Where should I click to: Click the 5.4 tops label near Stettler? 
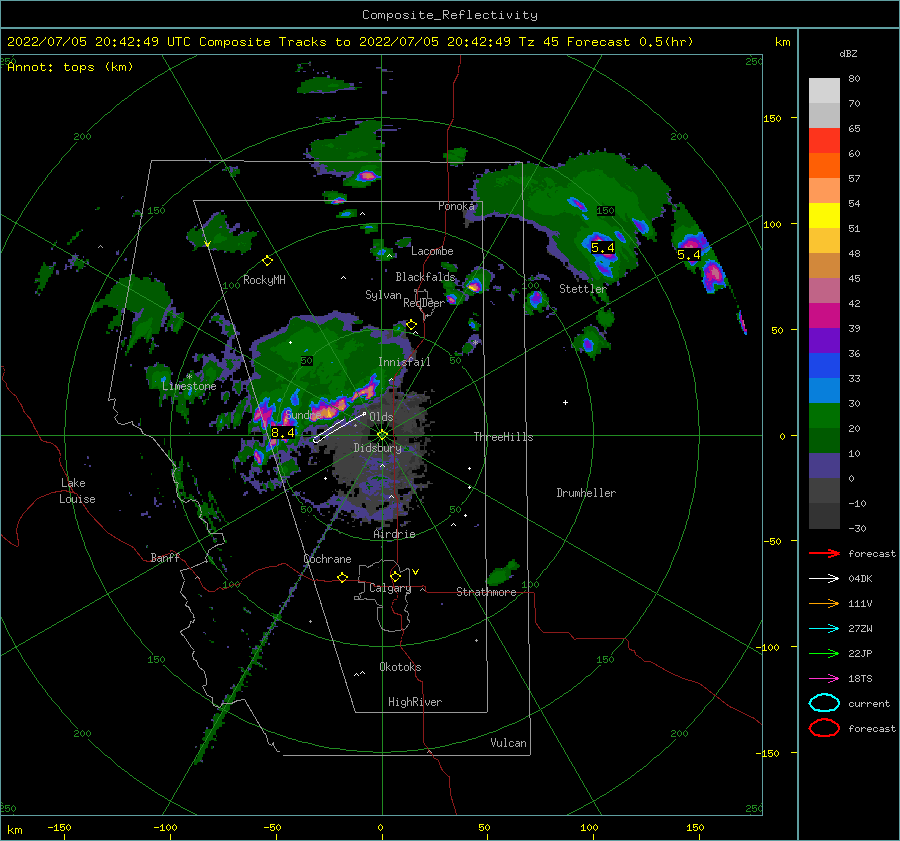[x=603, y=248]
